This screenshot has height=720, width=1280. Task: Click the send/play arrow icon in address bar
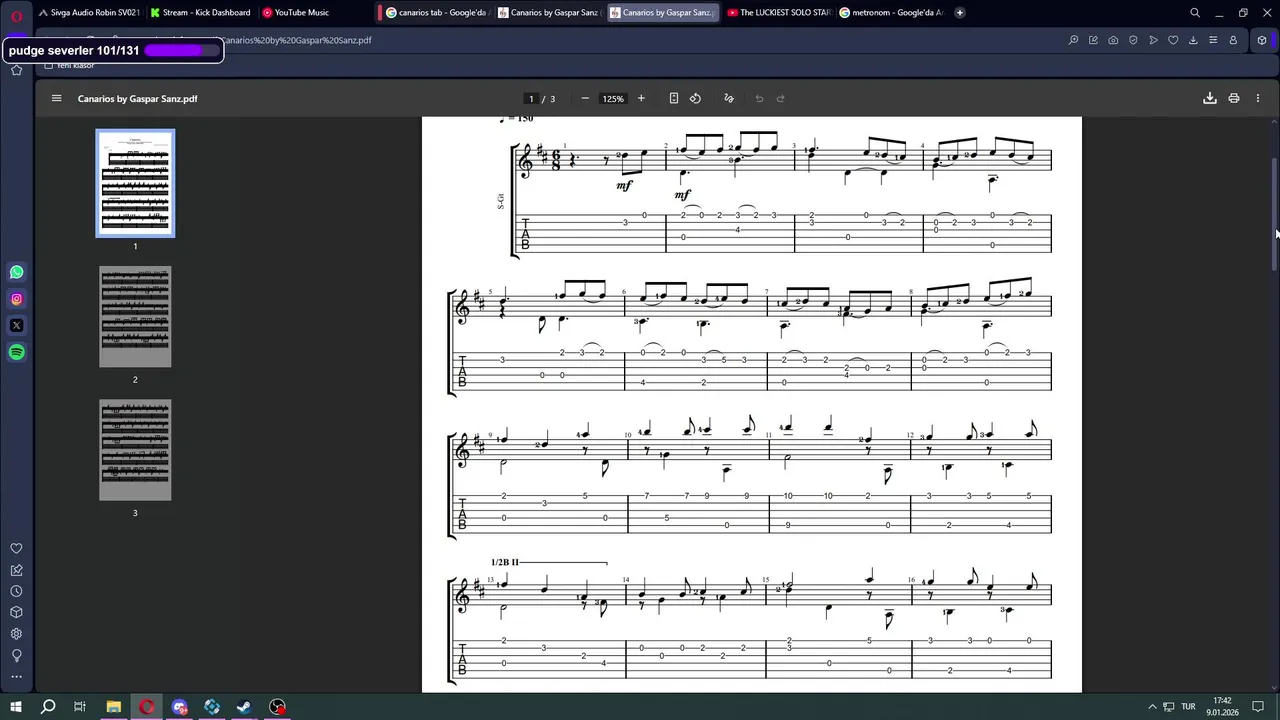click(x=1153, y=40)
